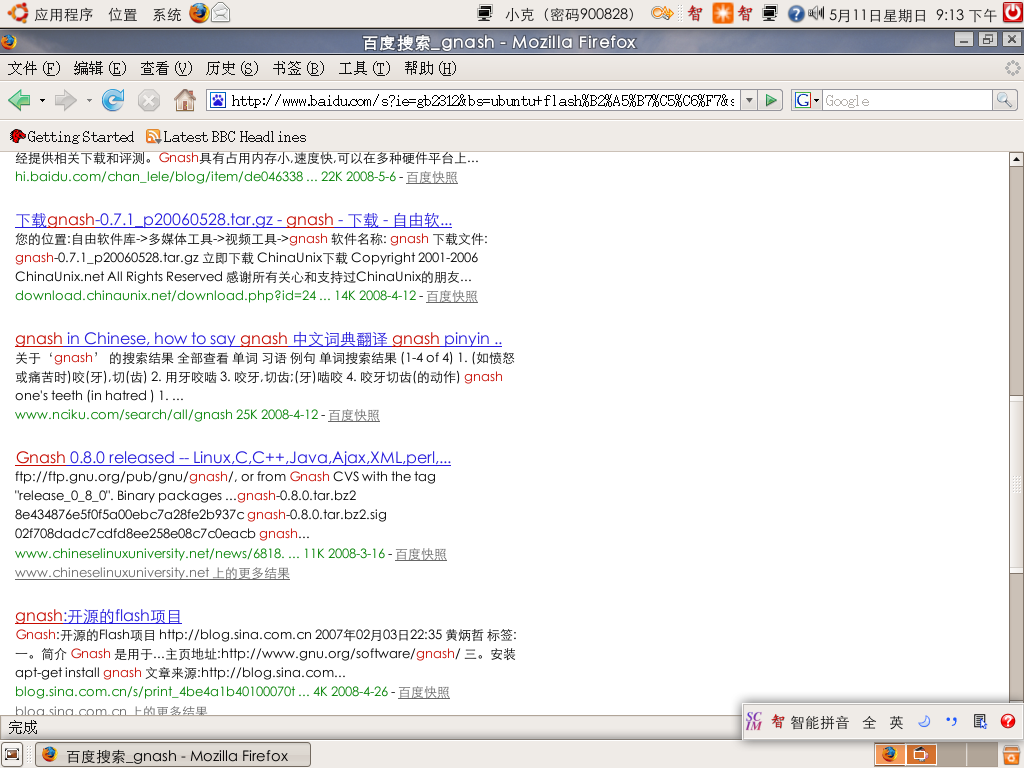Click the Show Desktop button
This screenshot has height=768, width=1024.
point(12,755)
